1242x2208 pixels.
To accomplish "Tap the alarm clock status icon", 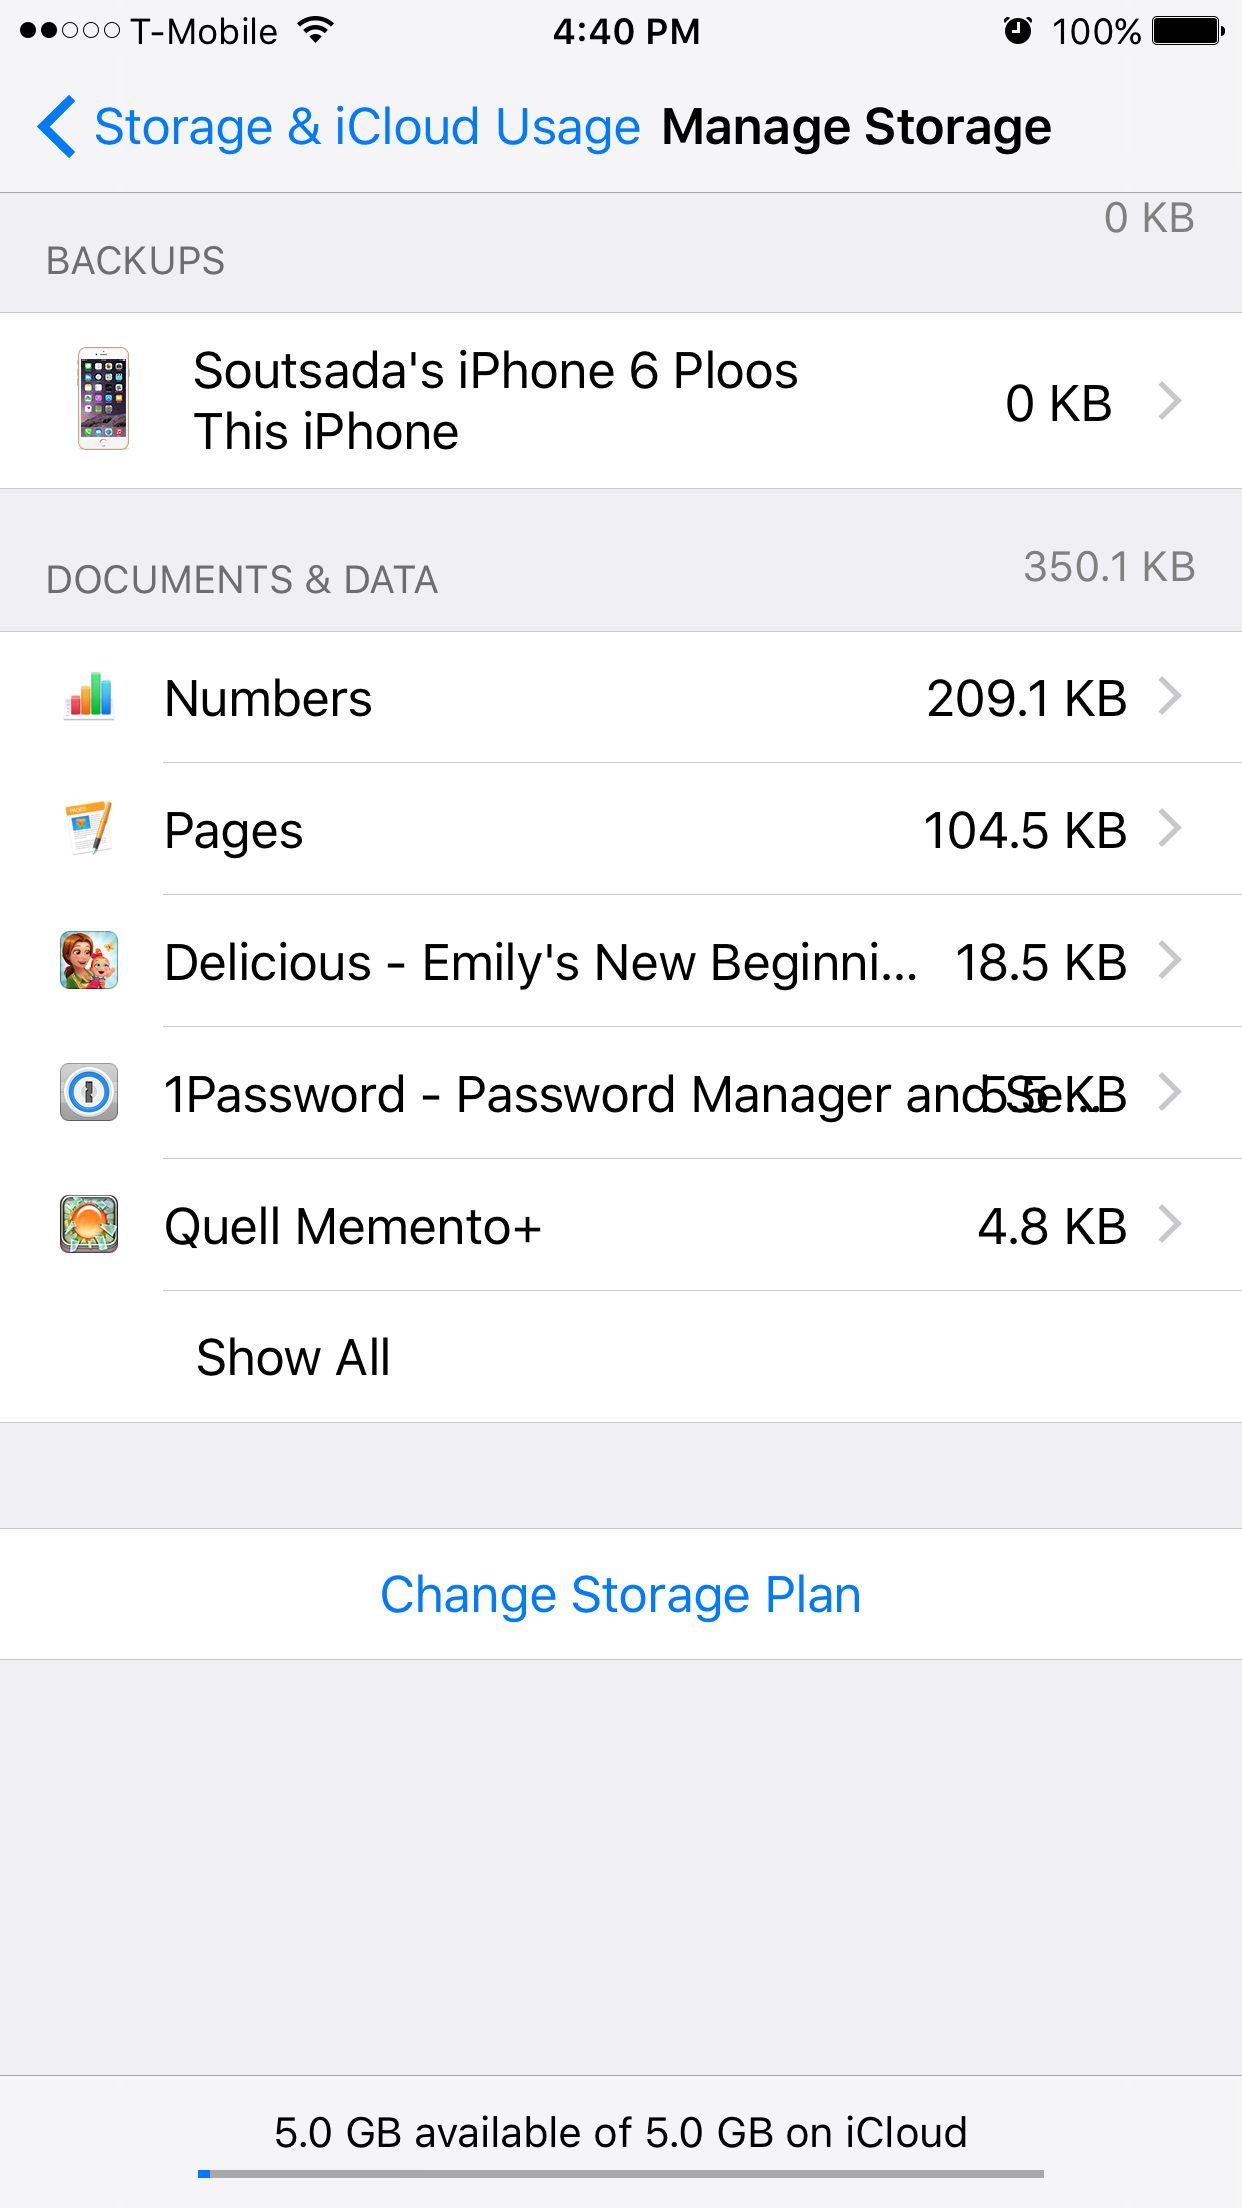I will pos(1017,31).
